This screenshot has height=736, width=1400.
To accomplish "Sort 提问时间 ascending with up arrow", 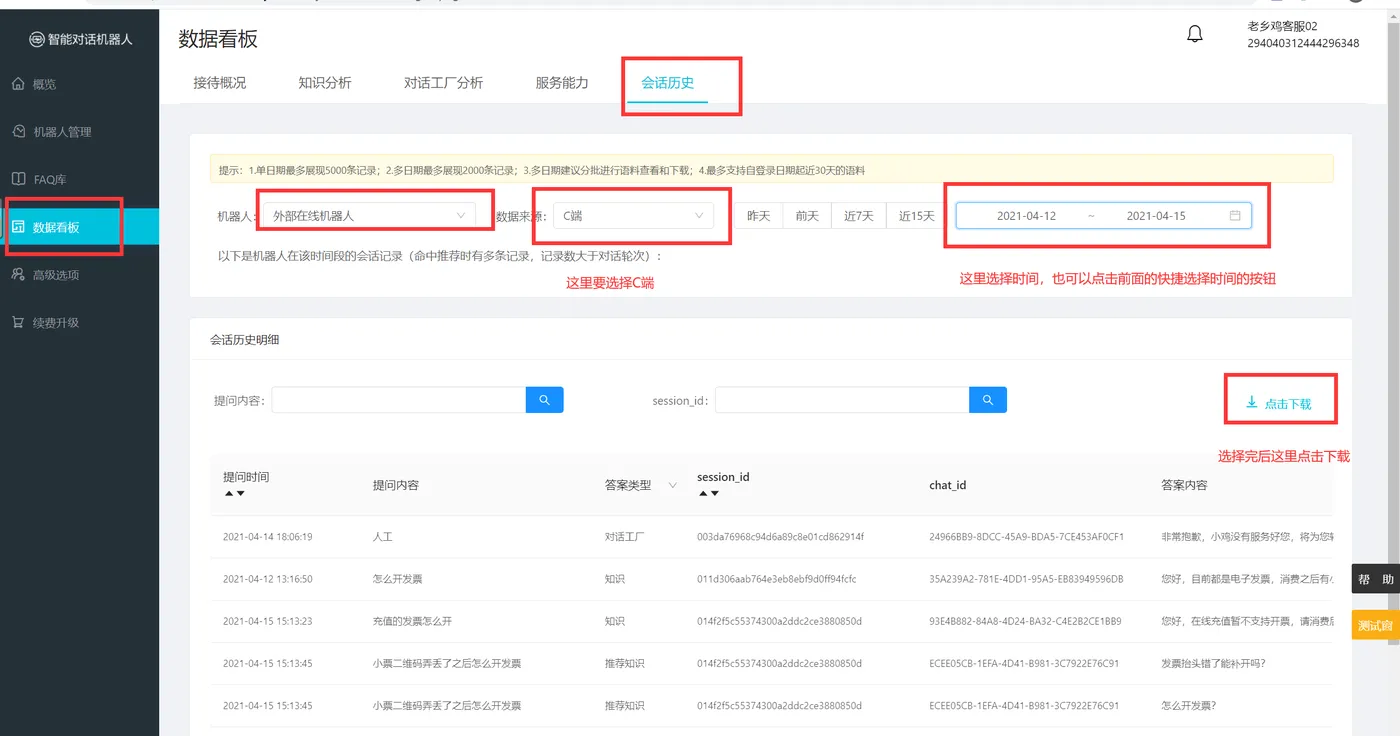I will tap(228, 494).
